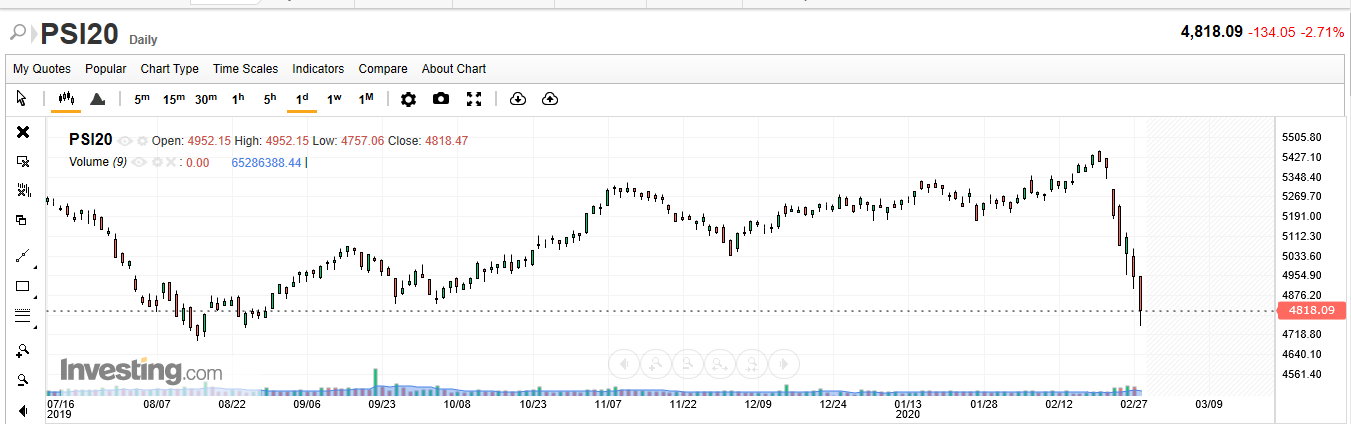Viewport: 1351px width, 425px height.
Task: Click the load chart layout cloud icon
Action: point(517,99)
